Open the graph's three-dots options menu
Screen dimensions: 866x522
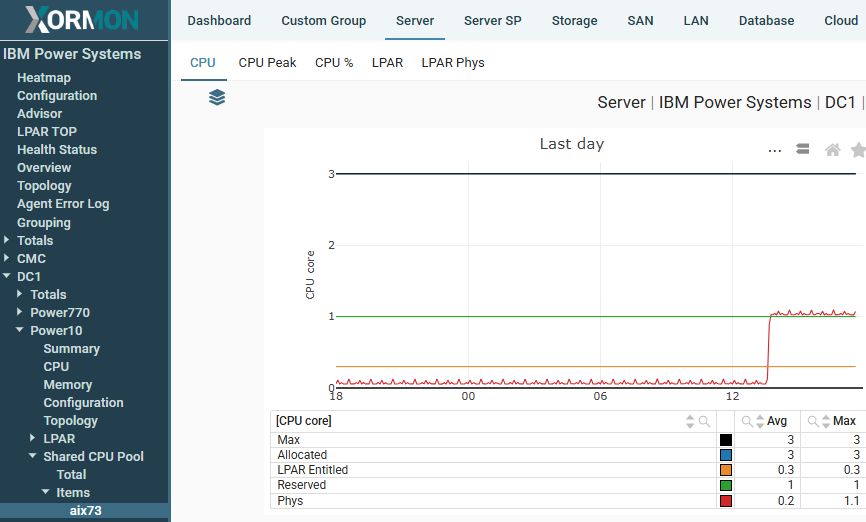[774, 150]
